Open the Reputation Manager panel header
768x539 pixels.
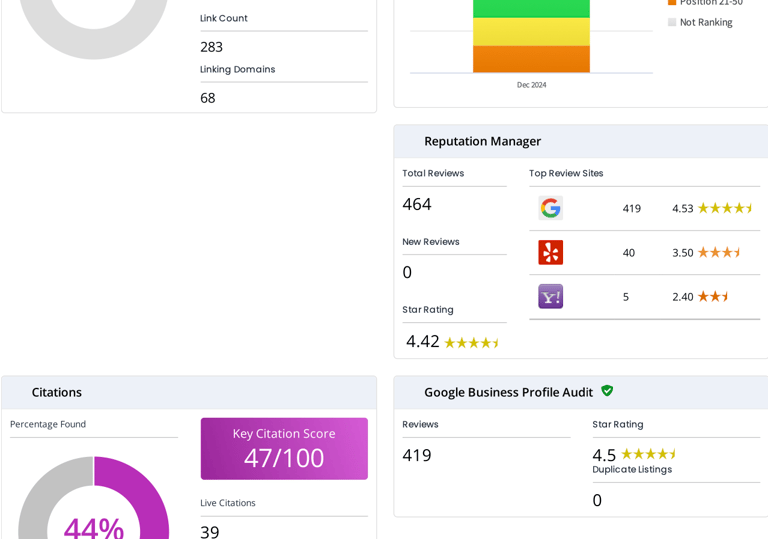pos(581,141)
